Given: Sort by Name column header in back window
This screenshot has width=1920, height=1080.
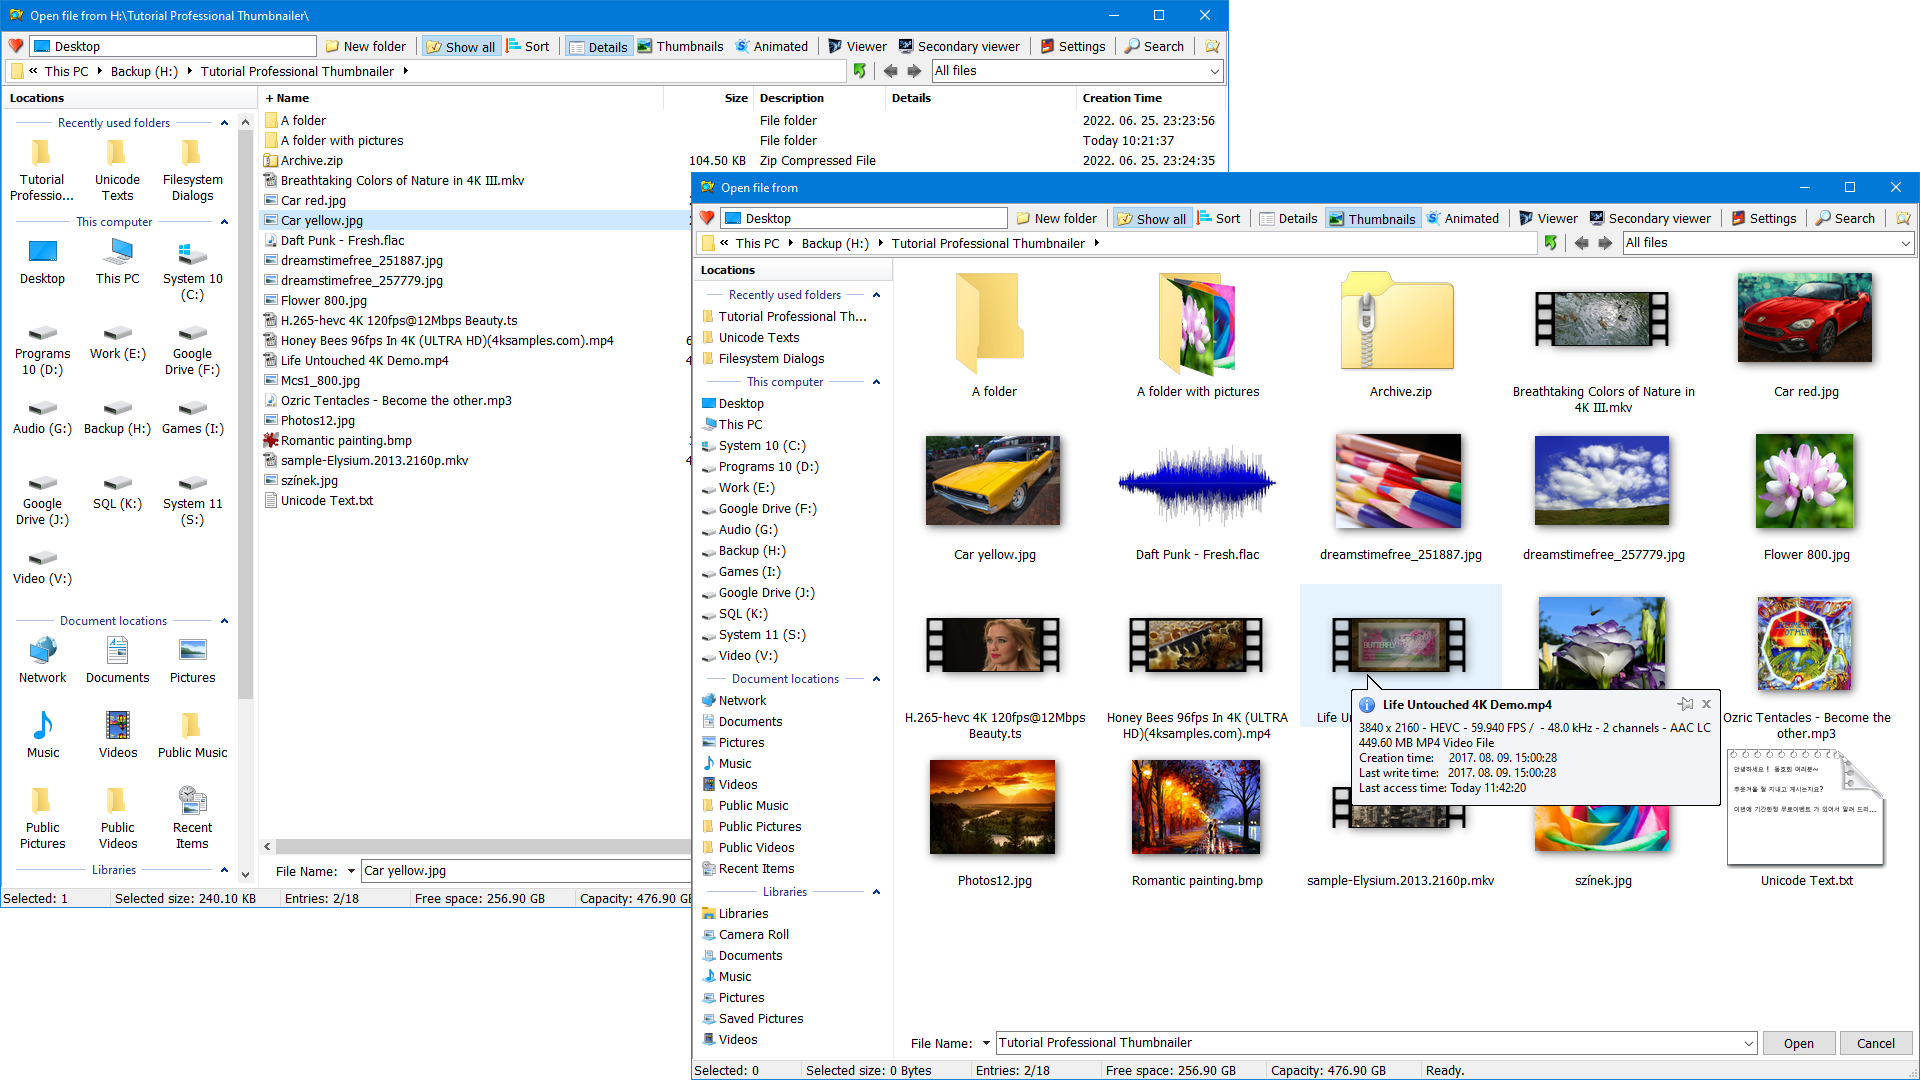Looking at the screenshot, I should 461,98.
